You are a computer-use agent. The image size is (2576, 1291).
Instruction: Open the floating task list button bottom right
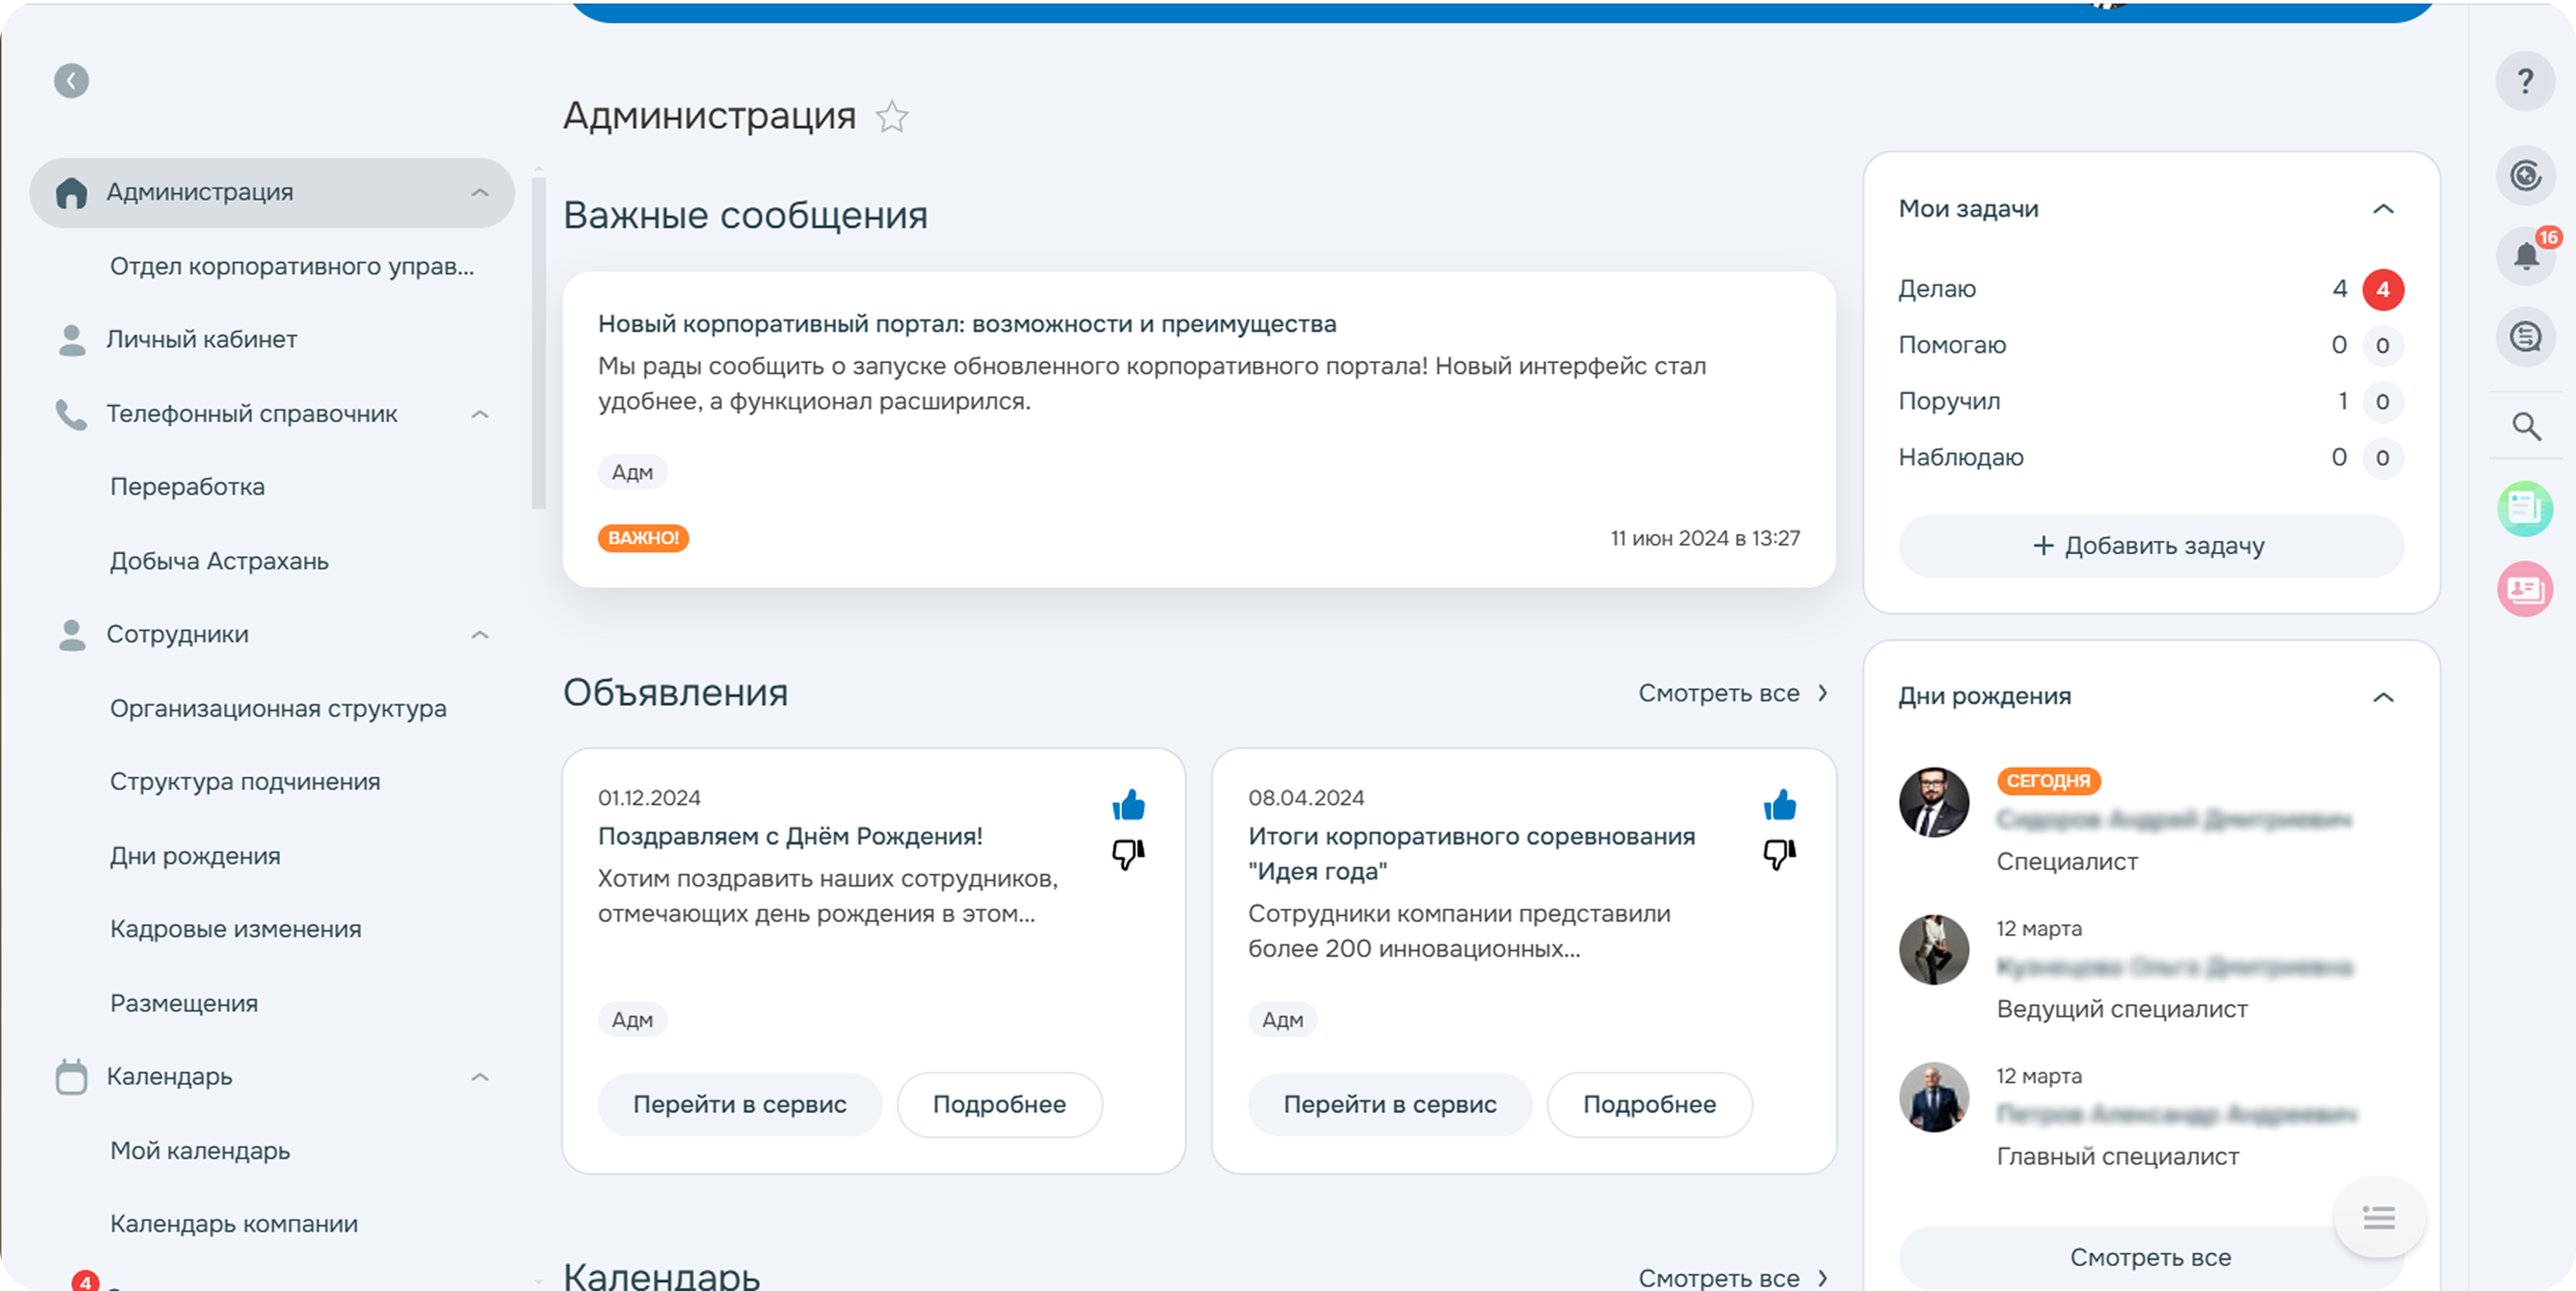pos(2380,1217)
